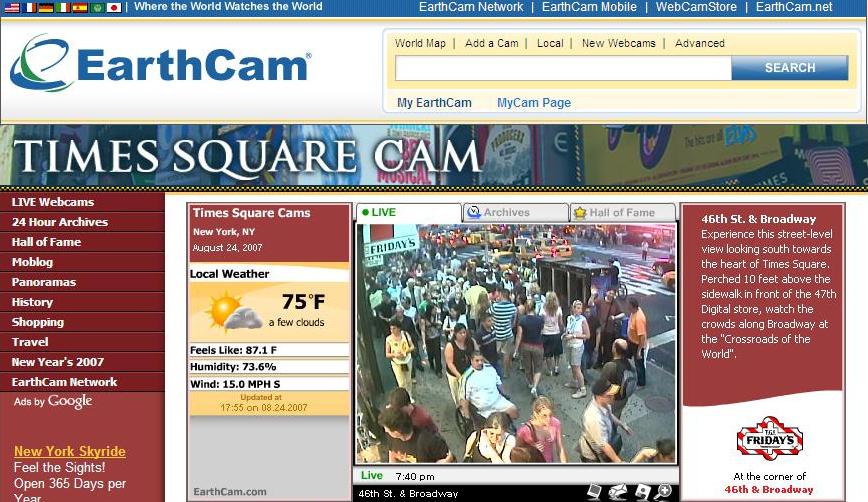Open New Year's 2007 in the sidebar

pos(82,361)
